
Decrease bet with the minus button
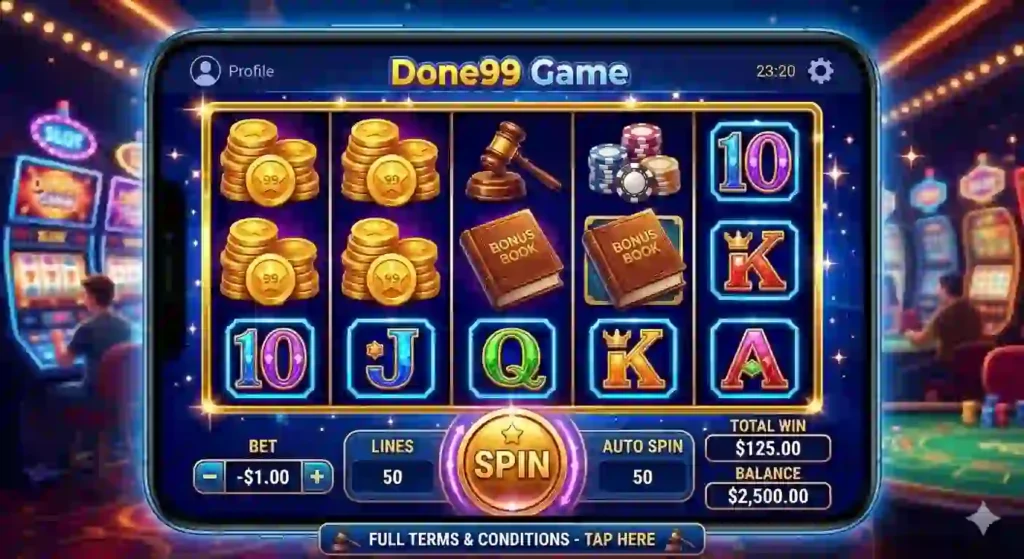click(x=210, y=477)
